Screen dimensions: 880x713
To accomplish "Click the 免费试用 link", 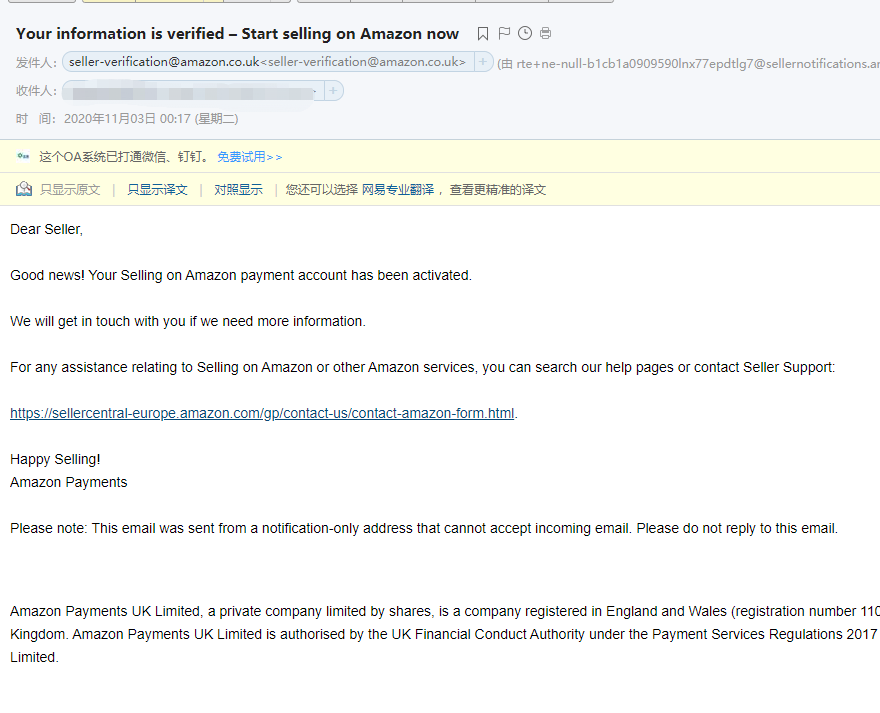I will (x=249, y=157).
